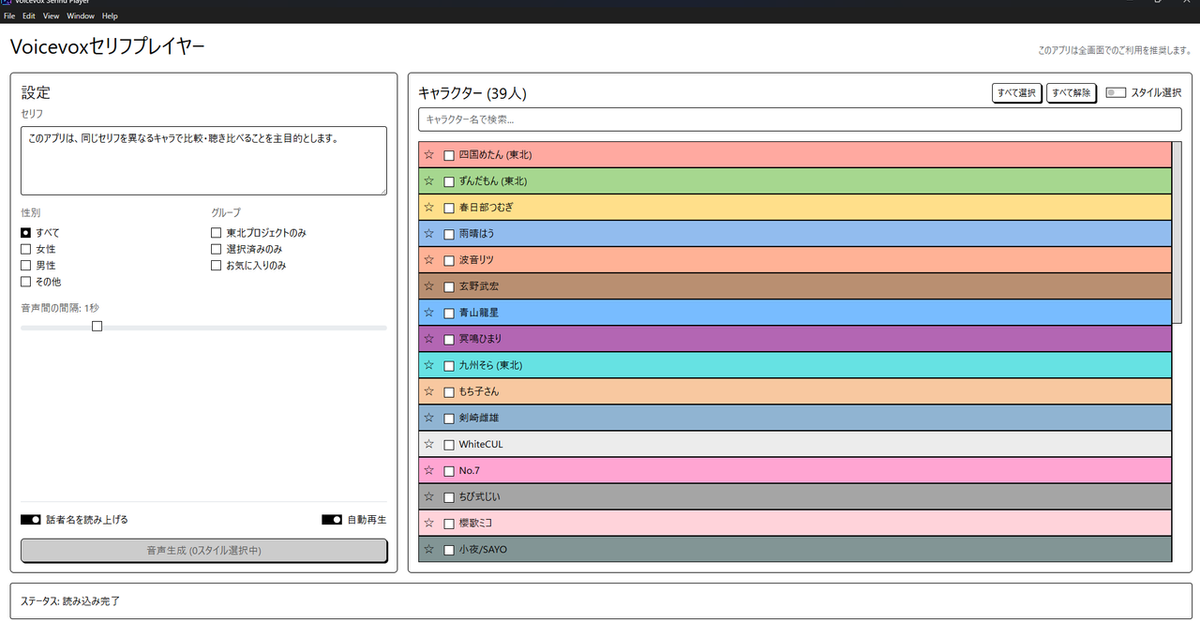
Task: Check the 四国めたん (東北) checkbox
Action: point(449,155)
